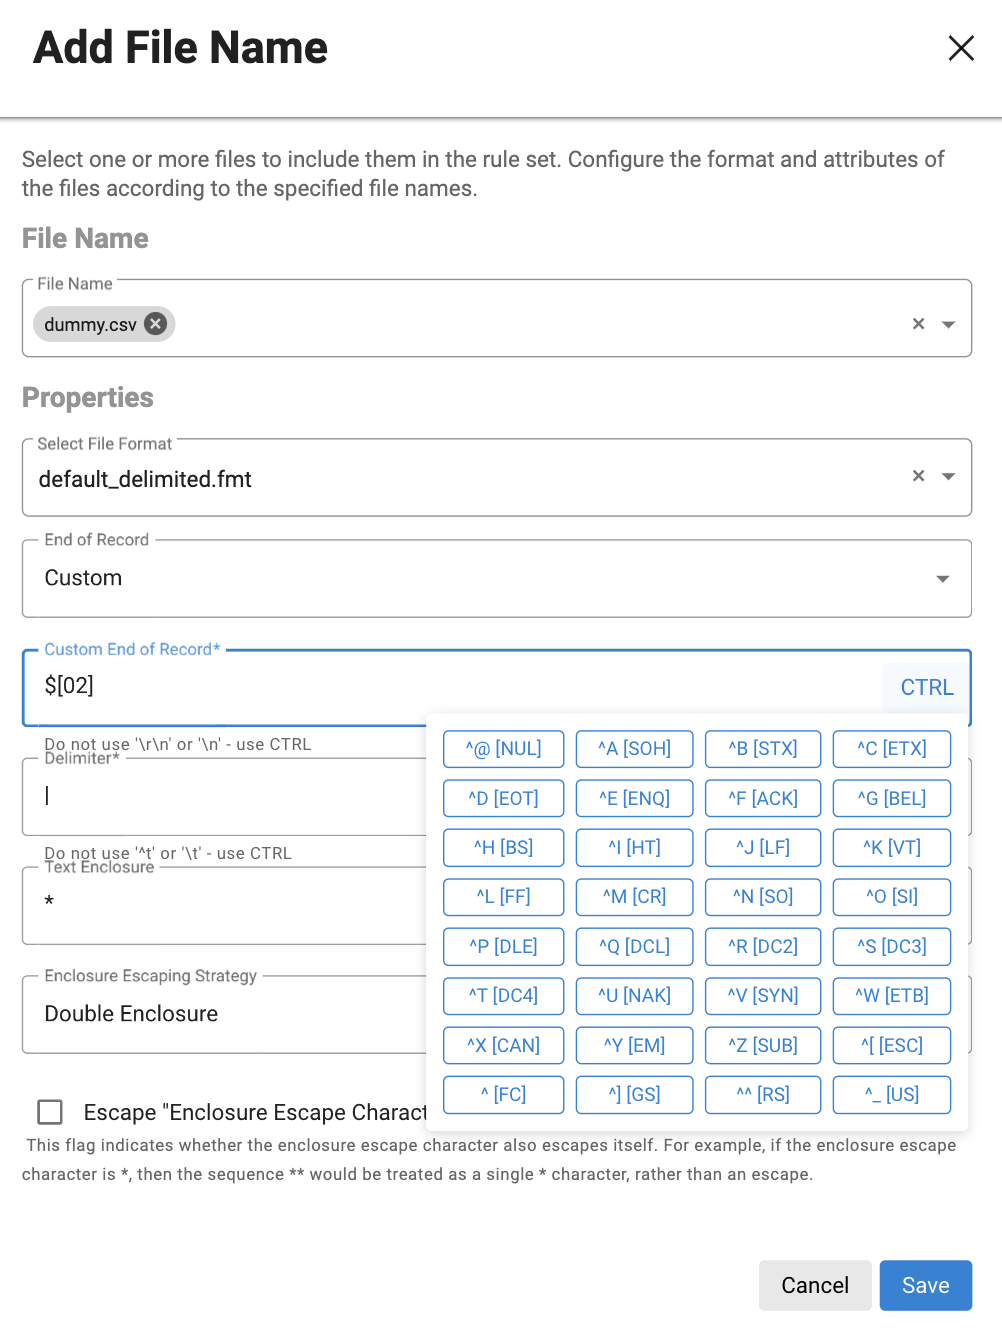Clear the File Name field selection
This screenshot has width=1002, height=1334.
click(x=918, y=324)
